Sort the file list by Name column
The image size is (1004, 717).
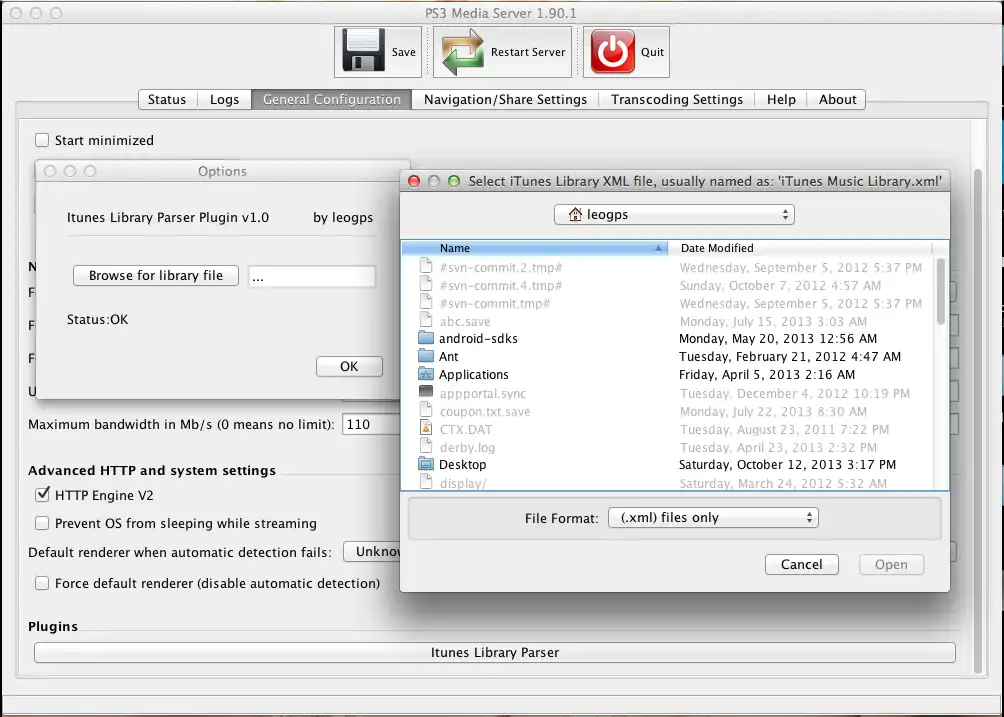tap(535, 248)
